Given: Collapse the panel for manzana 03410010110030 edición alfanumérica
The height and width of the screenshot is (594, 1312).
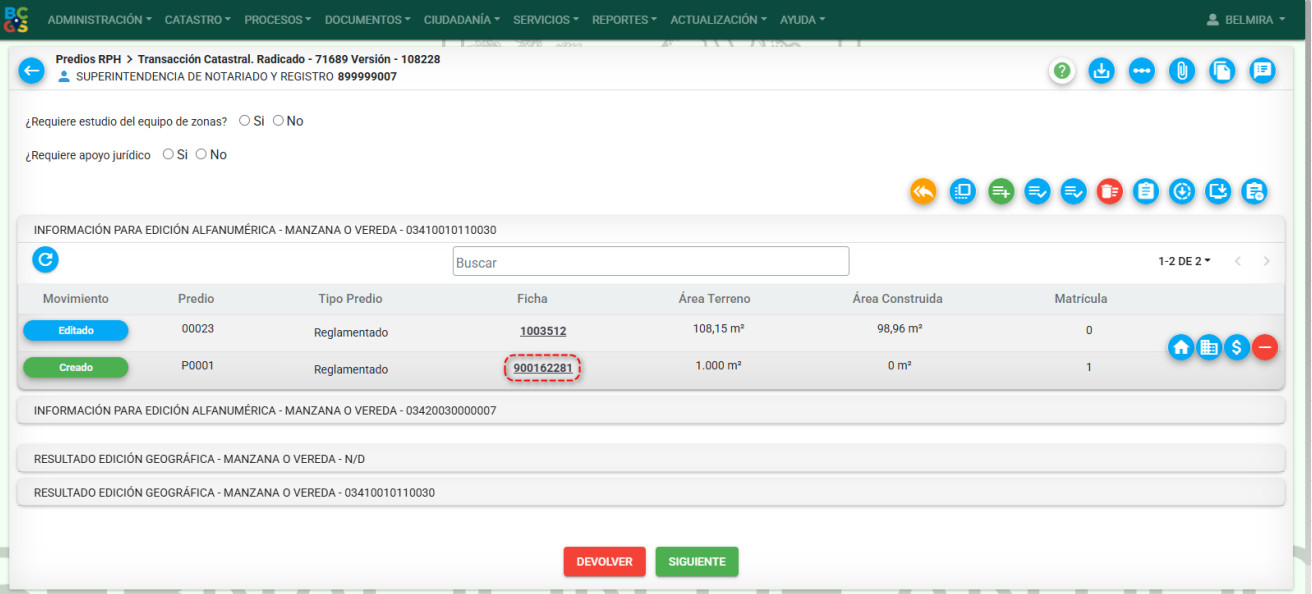Looking at the screenshot, I should [650, 229].
